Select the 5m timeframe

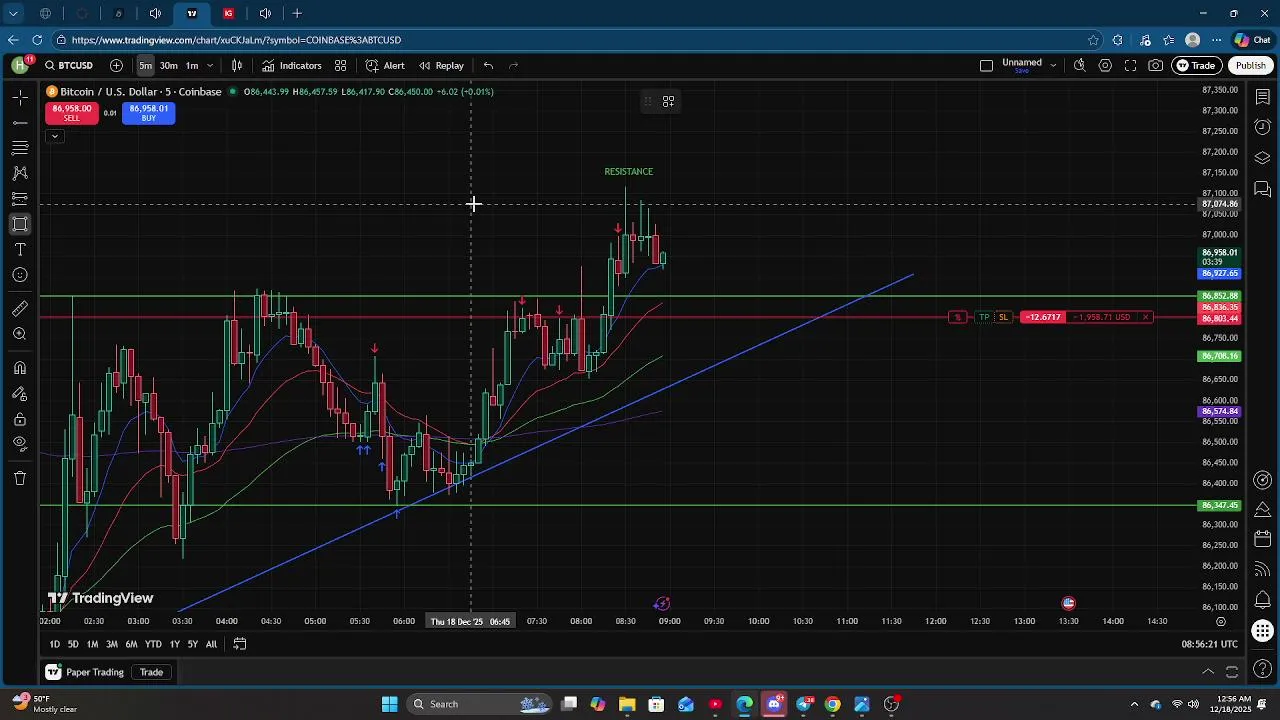145,66
